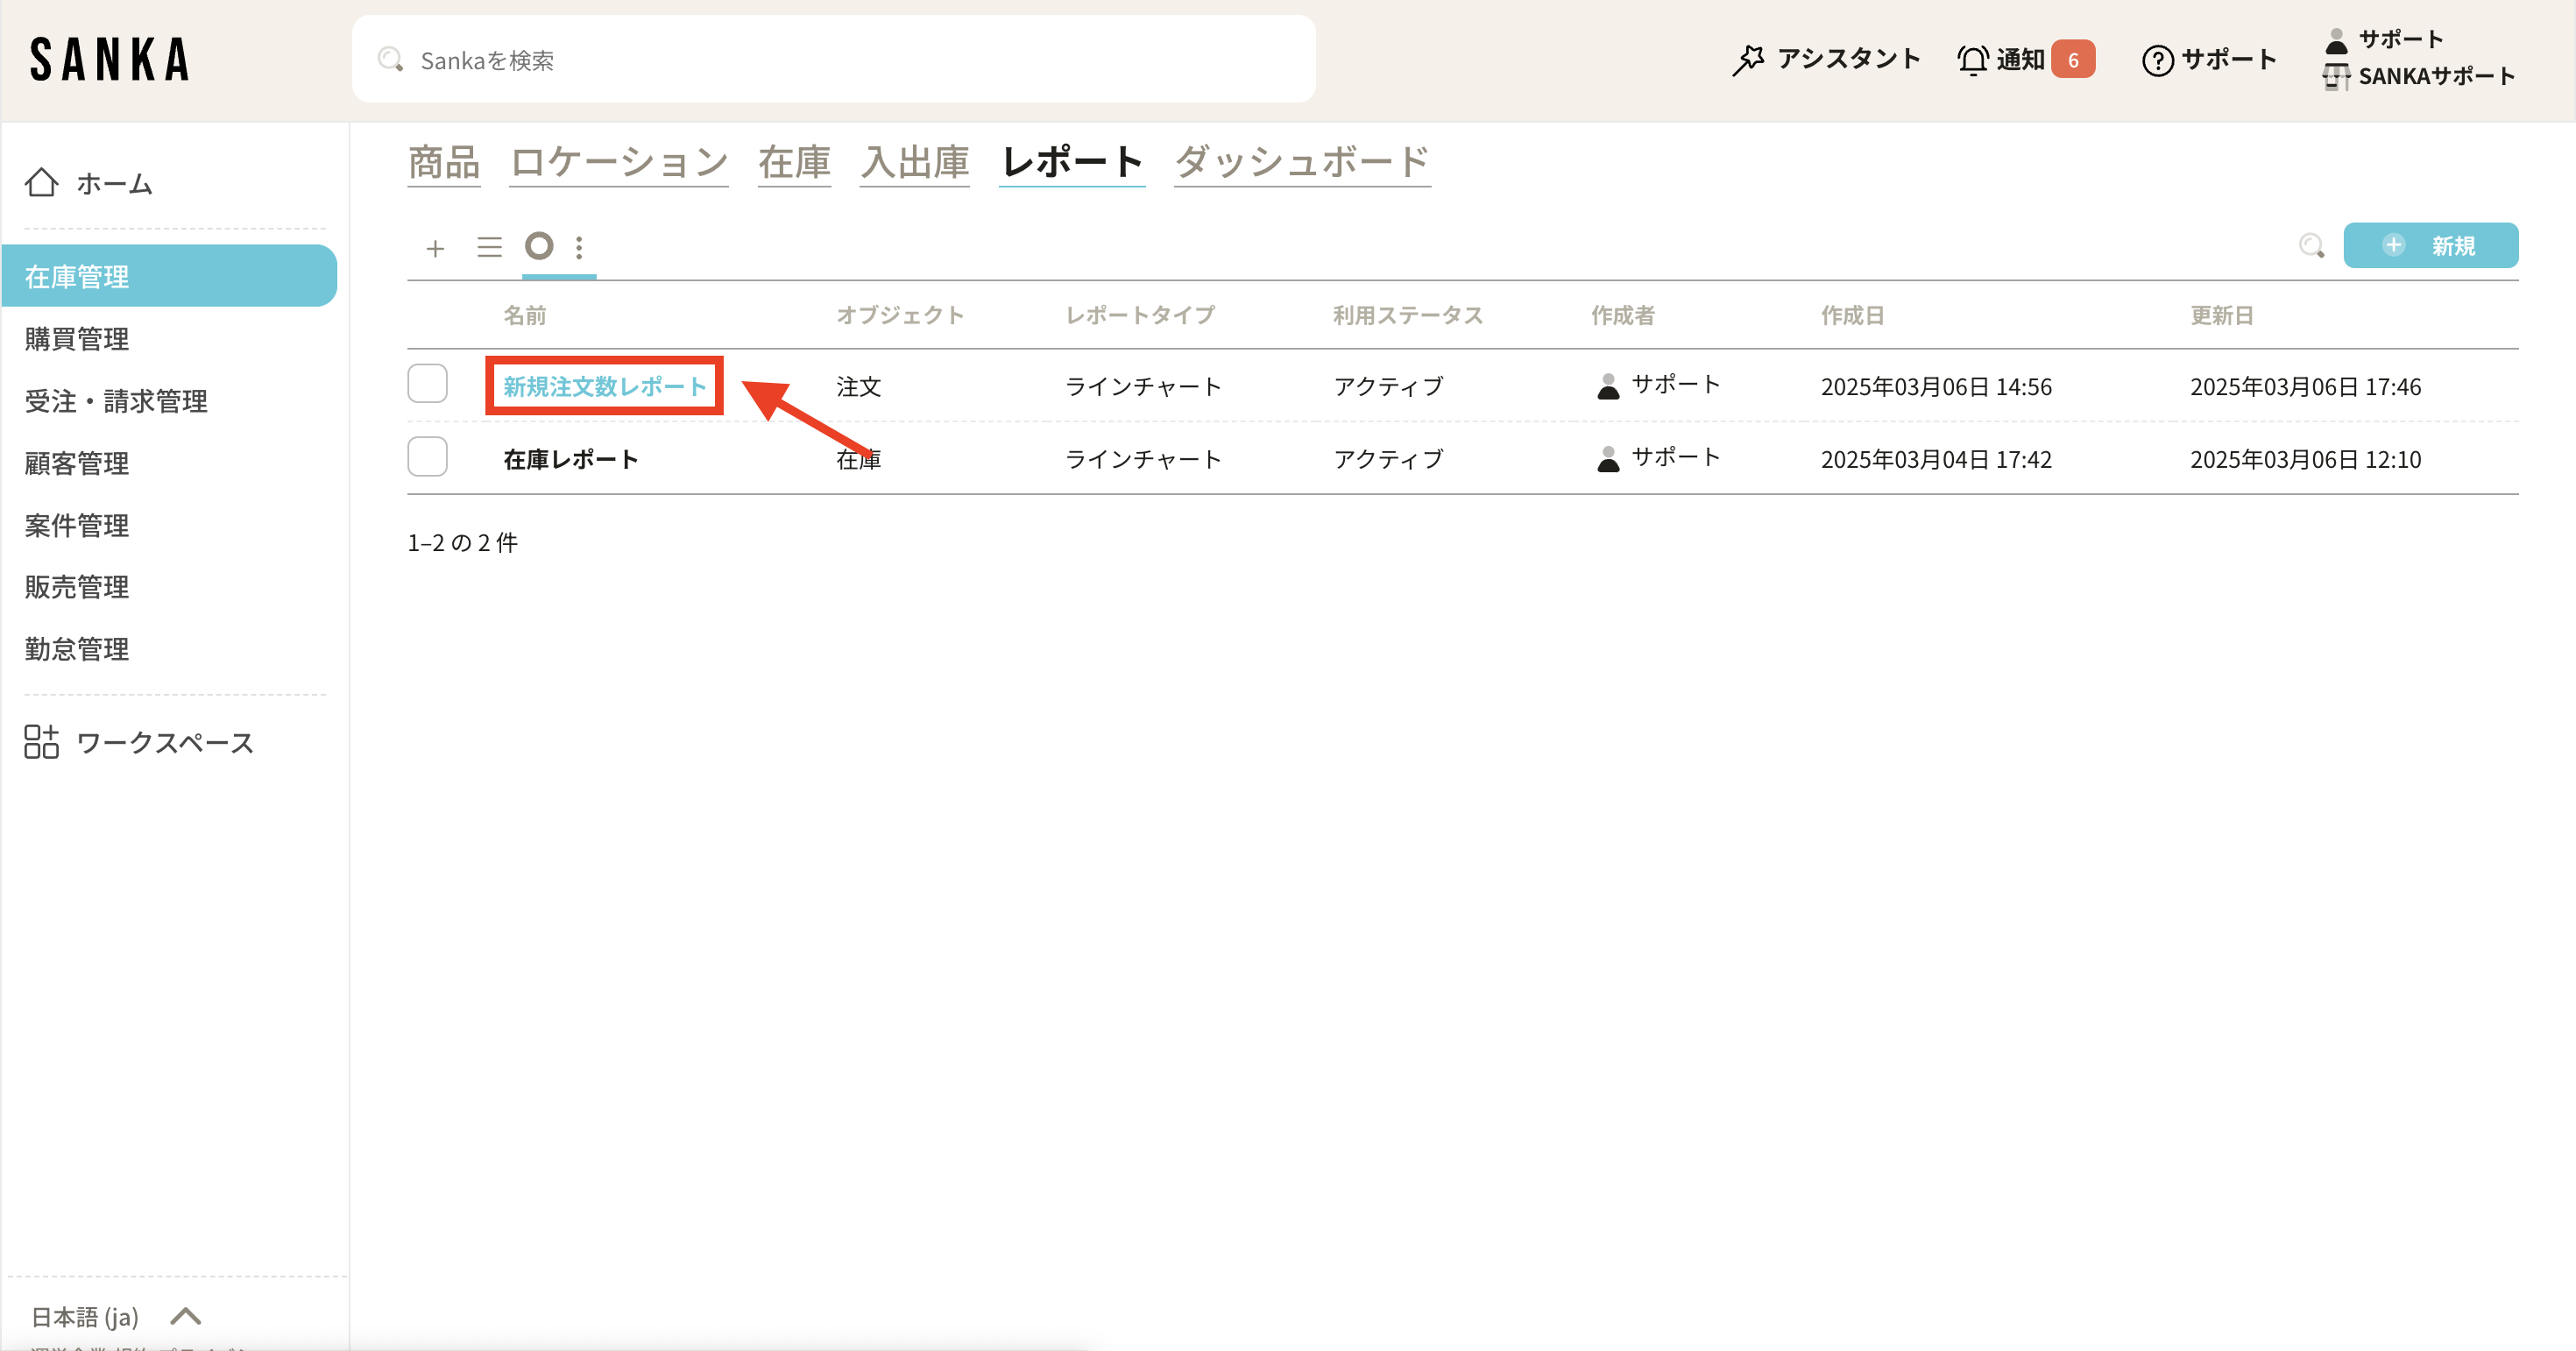Check the 在庫レポート row checkbox
Screen dimensions: 2576x1351
pos(427,457)
